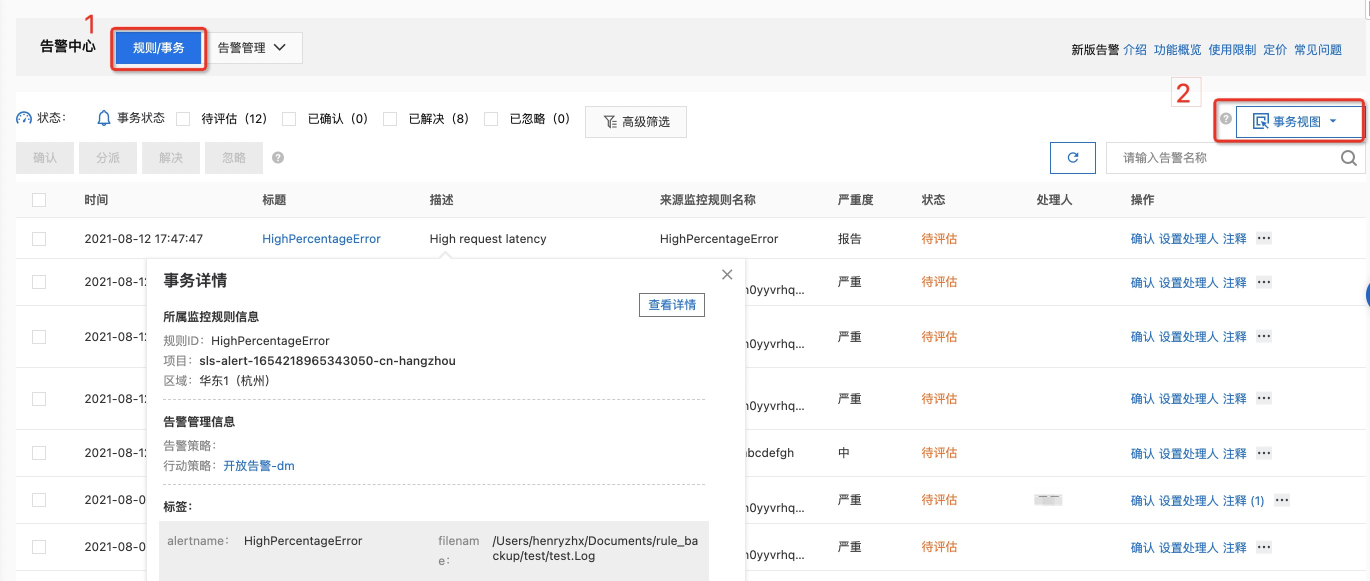Close the 事务详情 popup with X icon

click(726, 274)
